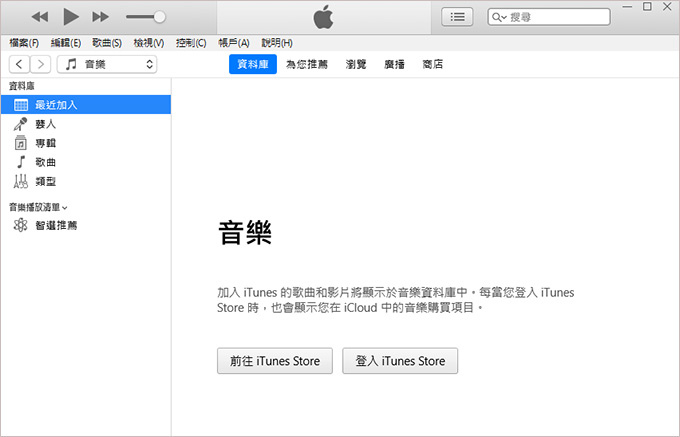Go forward with the right arrow button
680x437 pixels.
pos(40,64)
